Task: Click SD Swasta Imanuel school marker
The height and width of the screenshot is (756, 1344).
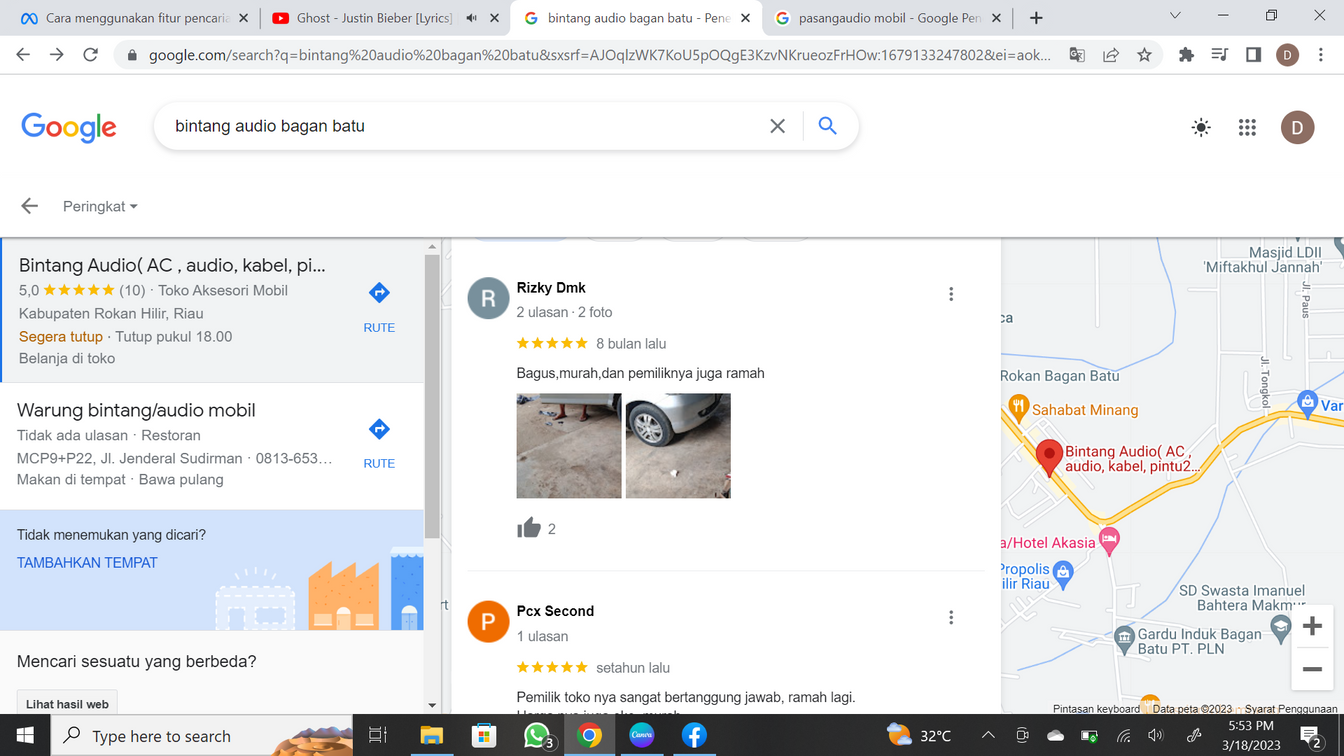Action: click(x=1281, y=627)
